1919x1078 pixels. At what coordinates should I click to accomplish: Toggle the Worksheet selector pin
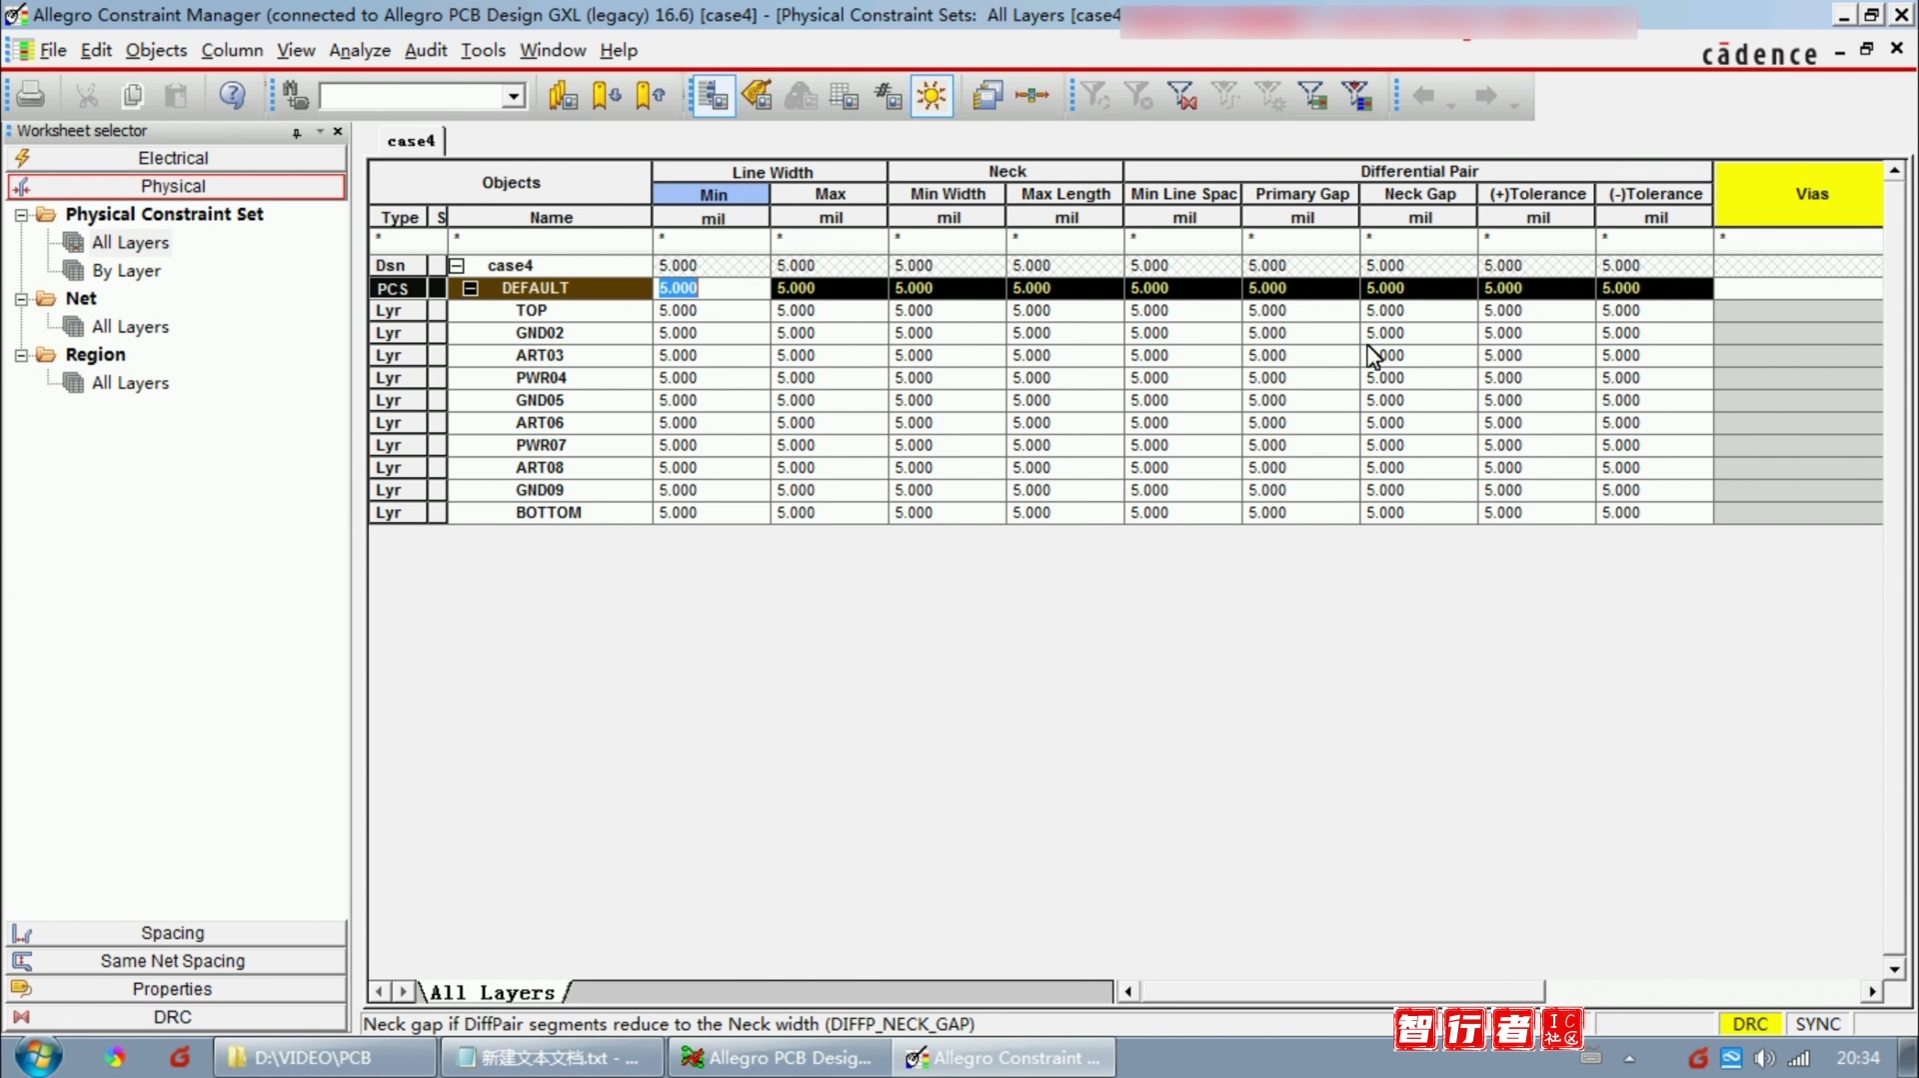coord(297,132)
